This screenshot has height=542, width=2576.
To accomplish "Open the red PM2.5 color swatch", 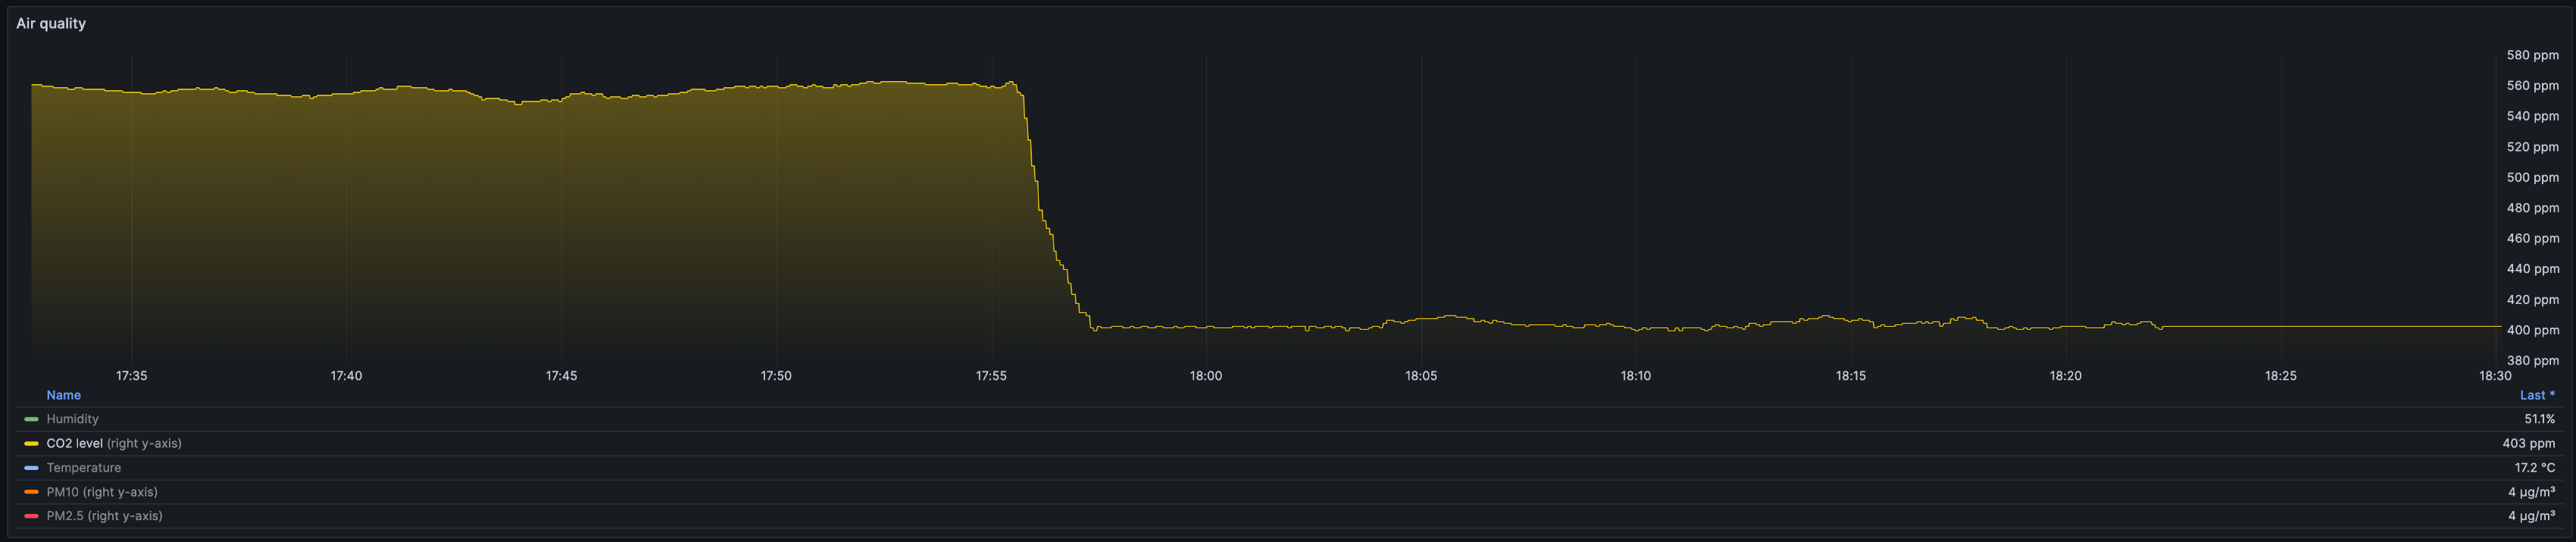I will (31, 516).
